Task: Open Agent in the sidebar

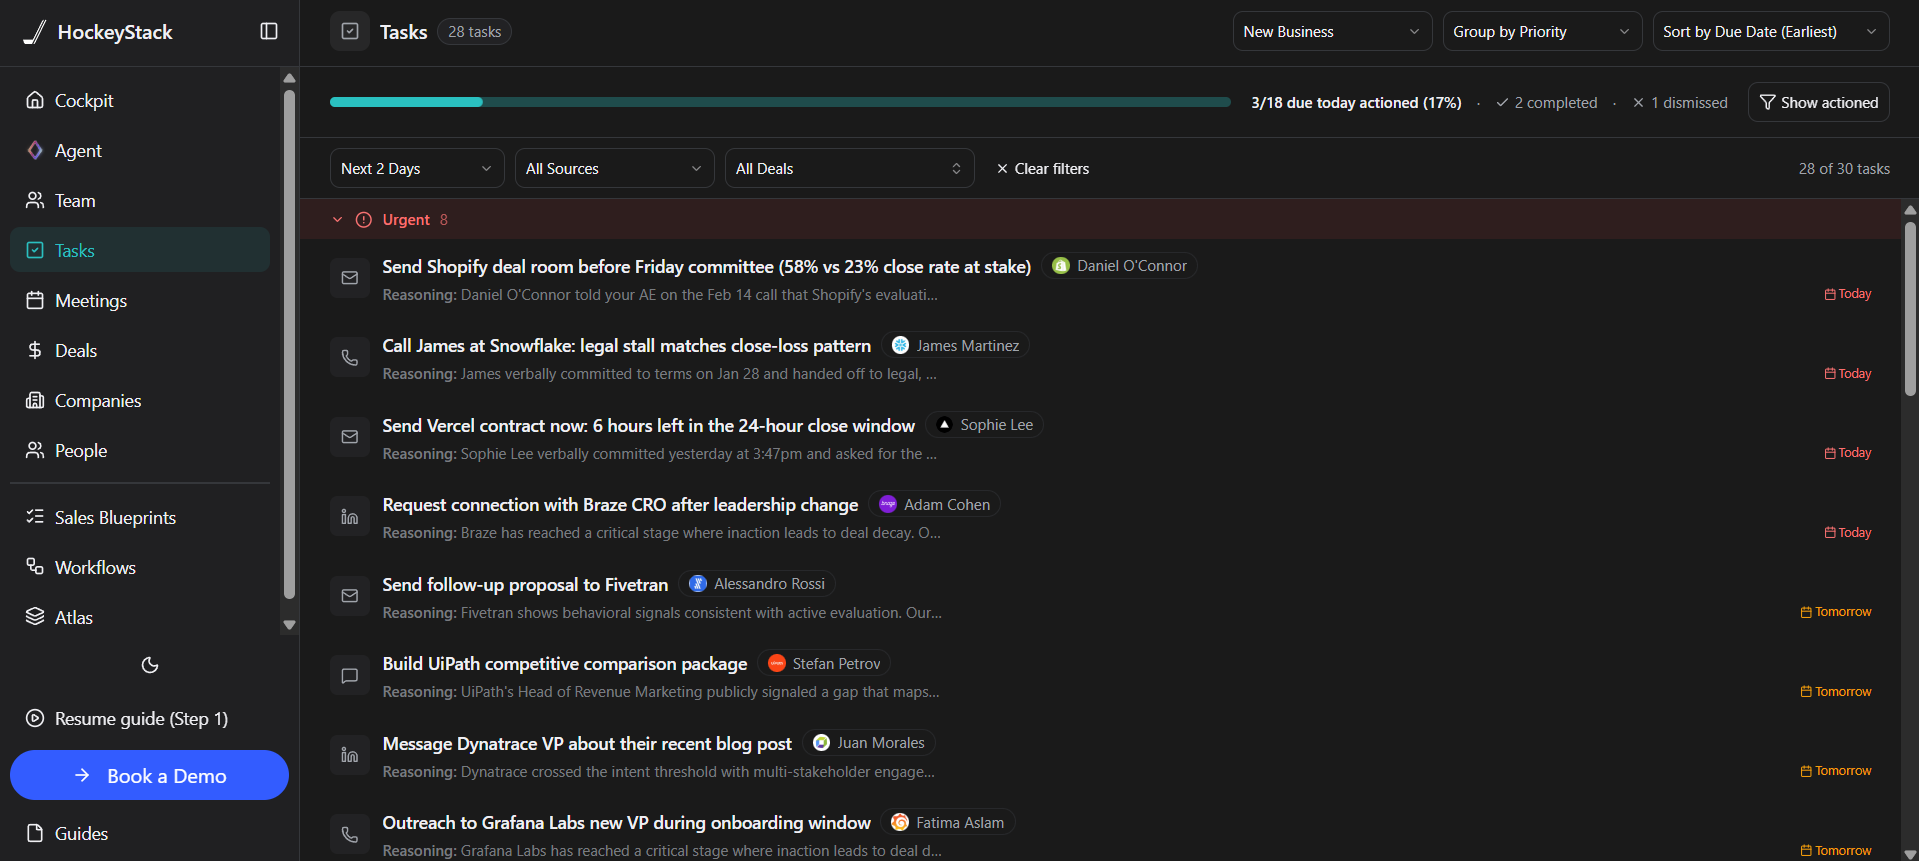Action: click(x=140, y=150)
